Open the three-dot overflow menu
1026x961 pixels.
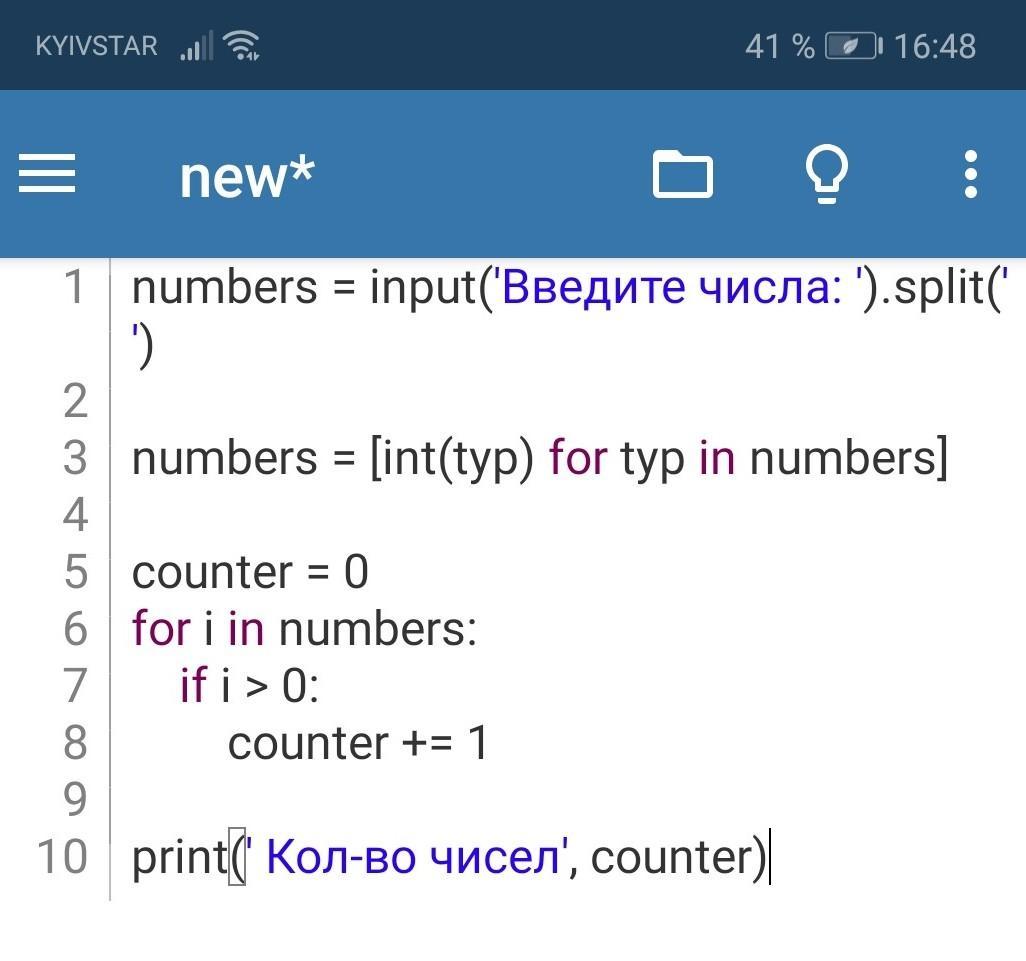(x=970, y=175)
